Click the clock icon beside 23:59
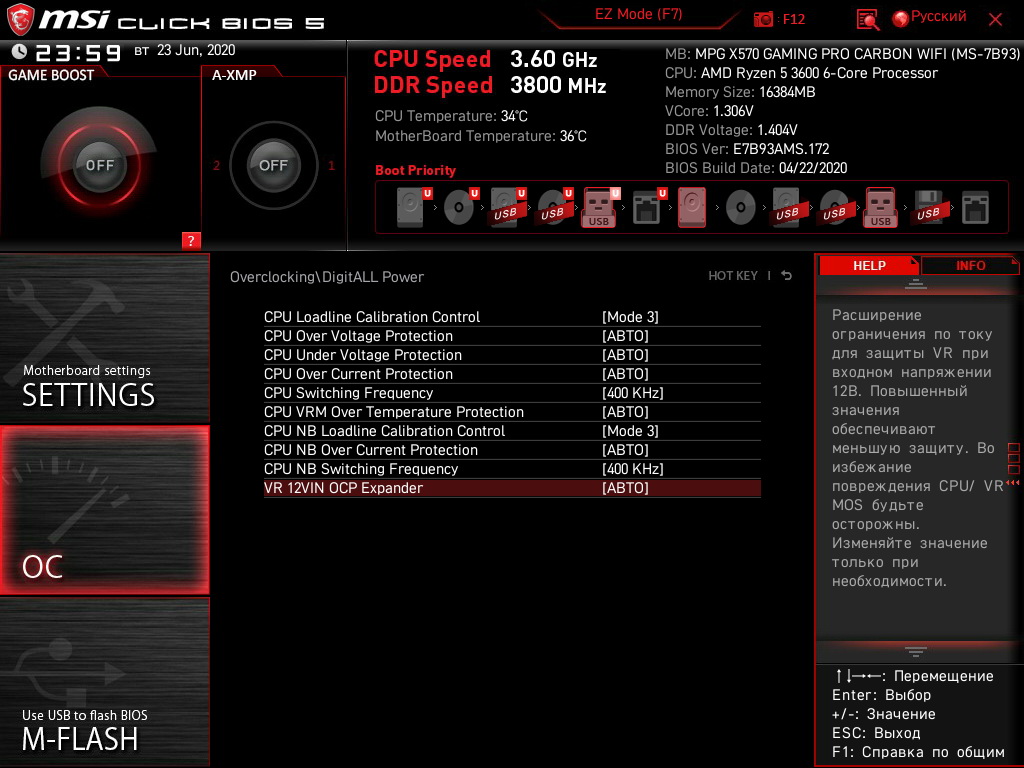 point(20,52)
